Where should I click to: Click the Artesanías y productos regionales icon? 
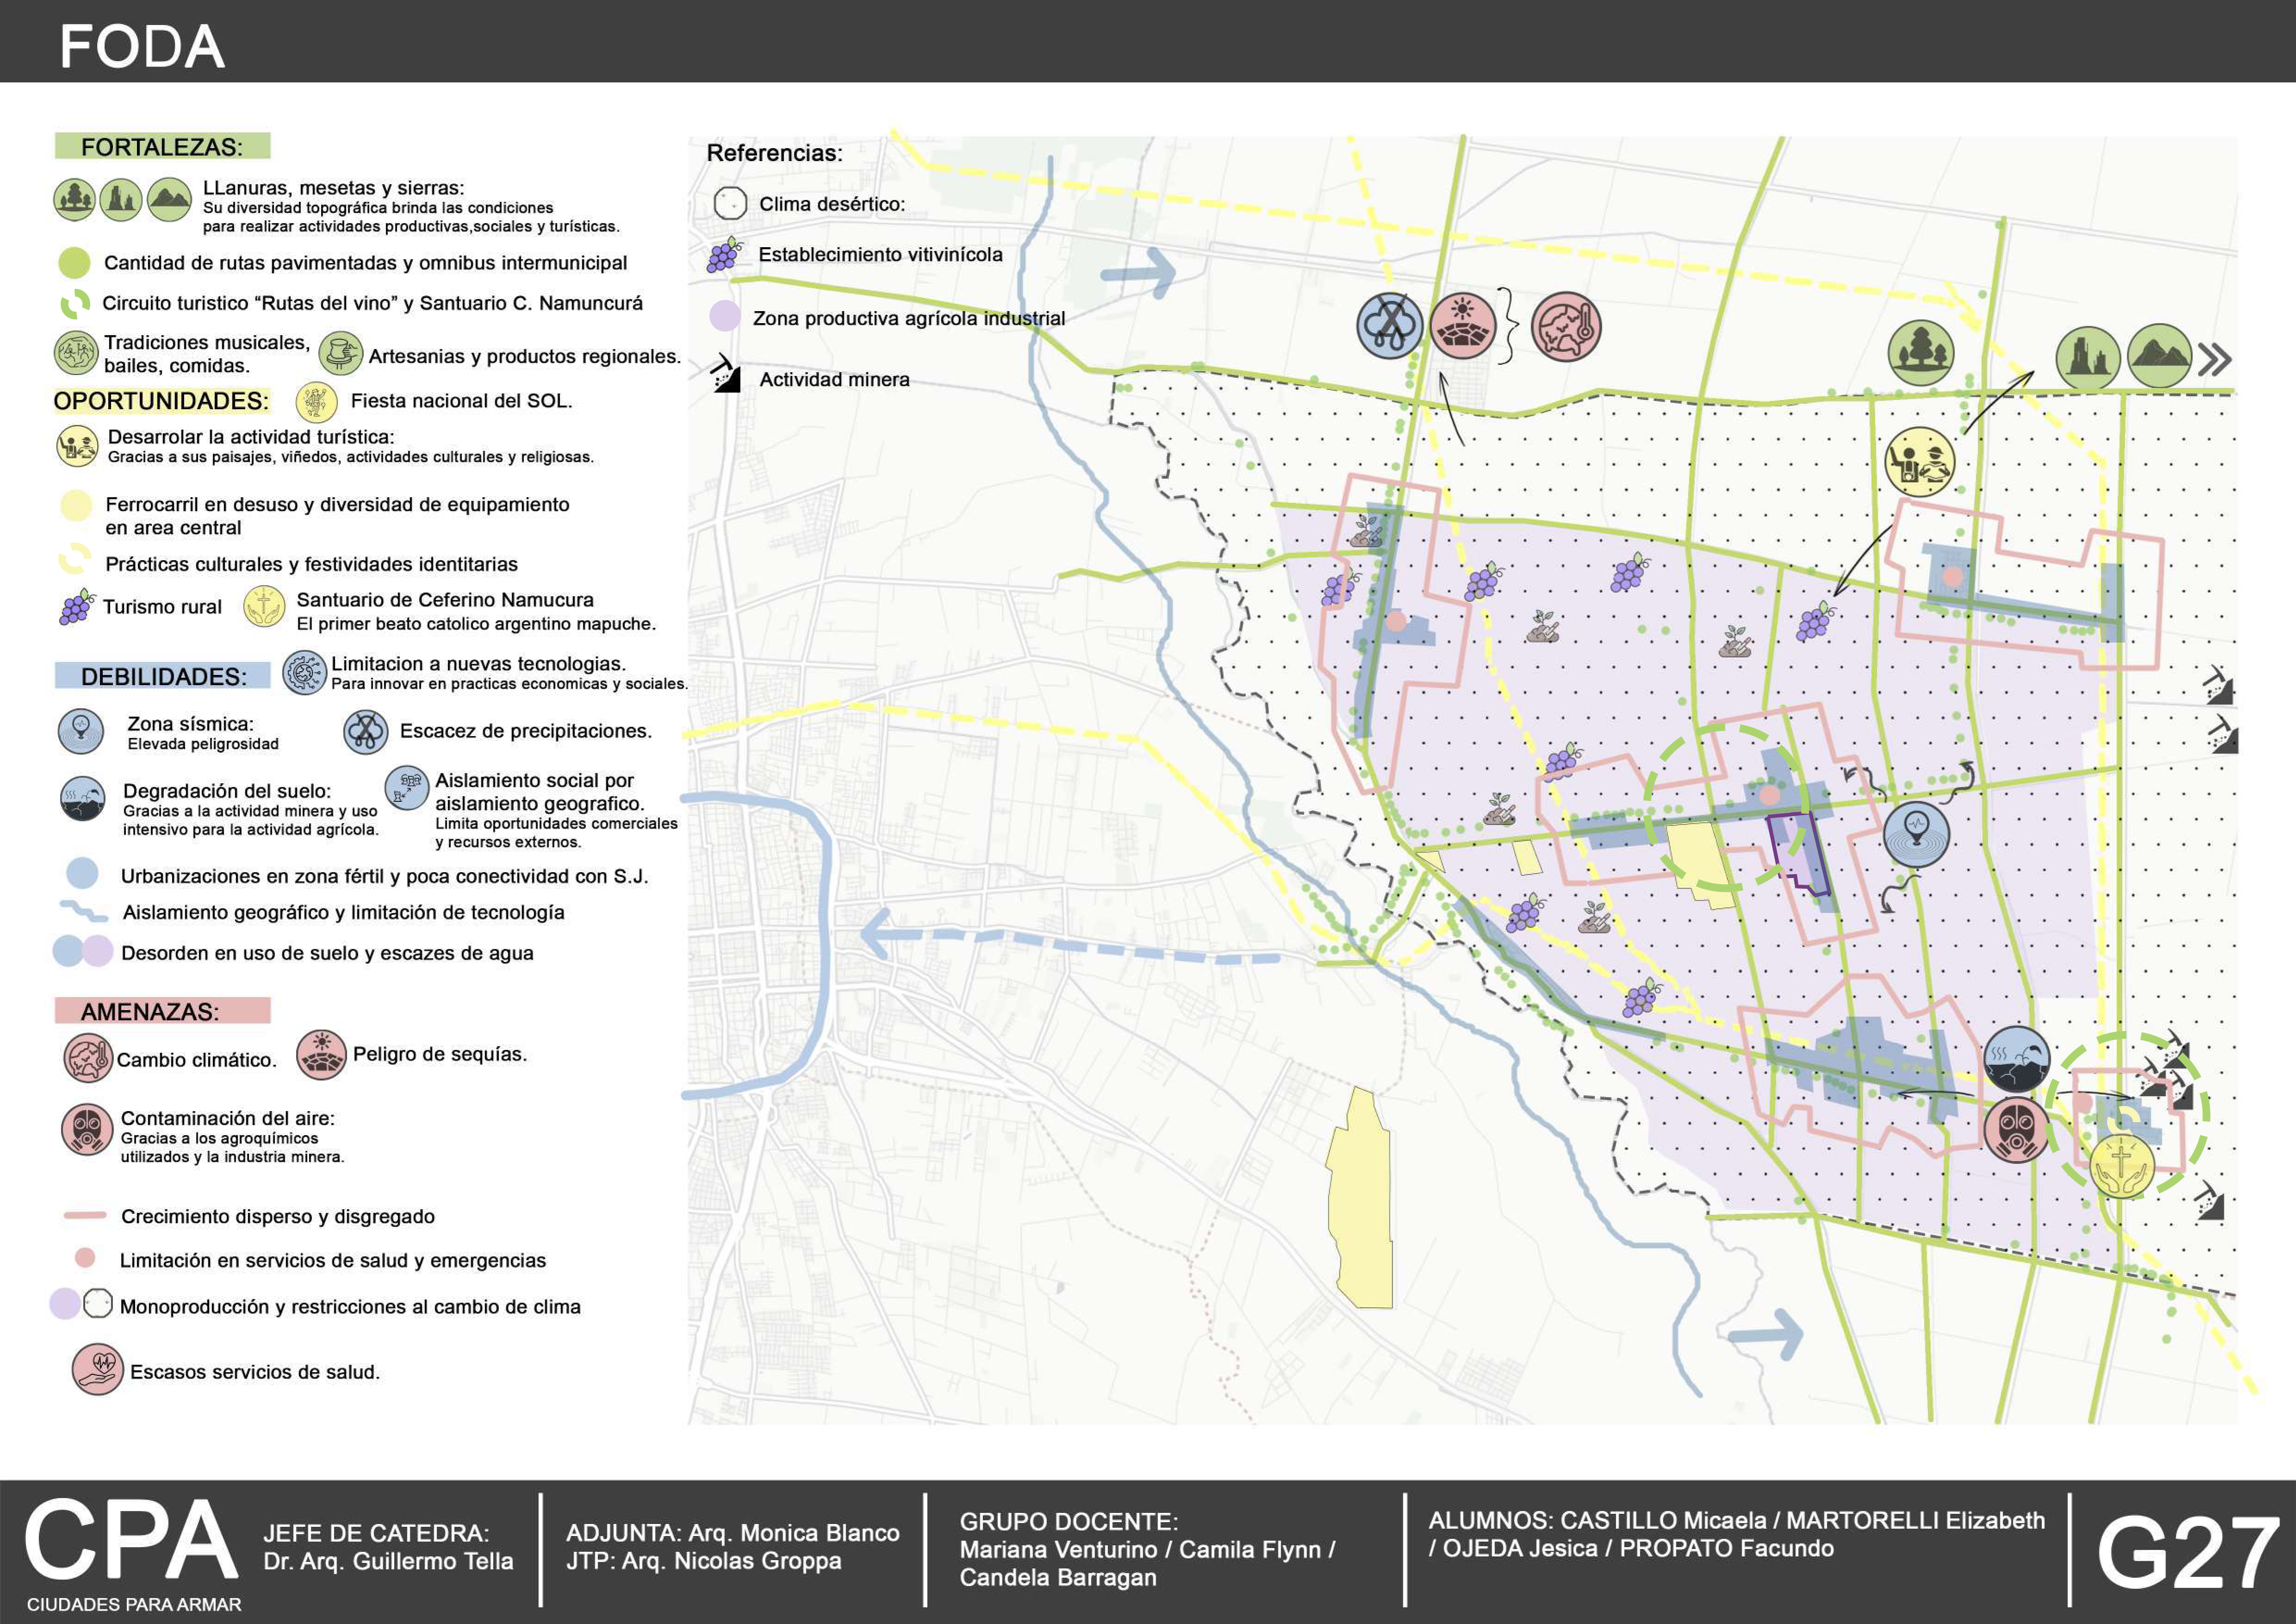(340, 353)
